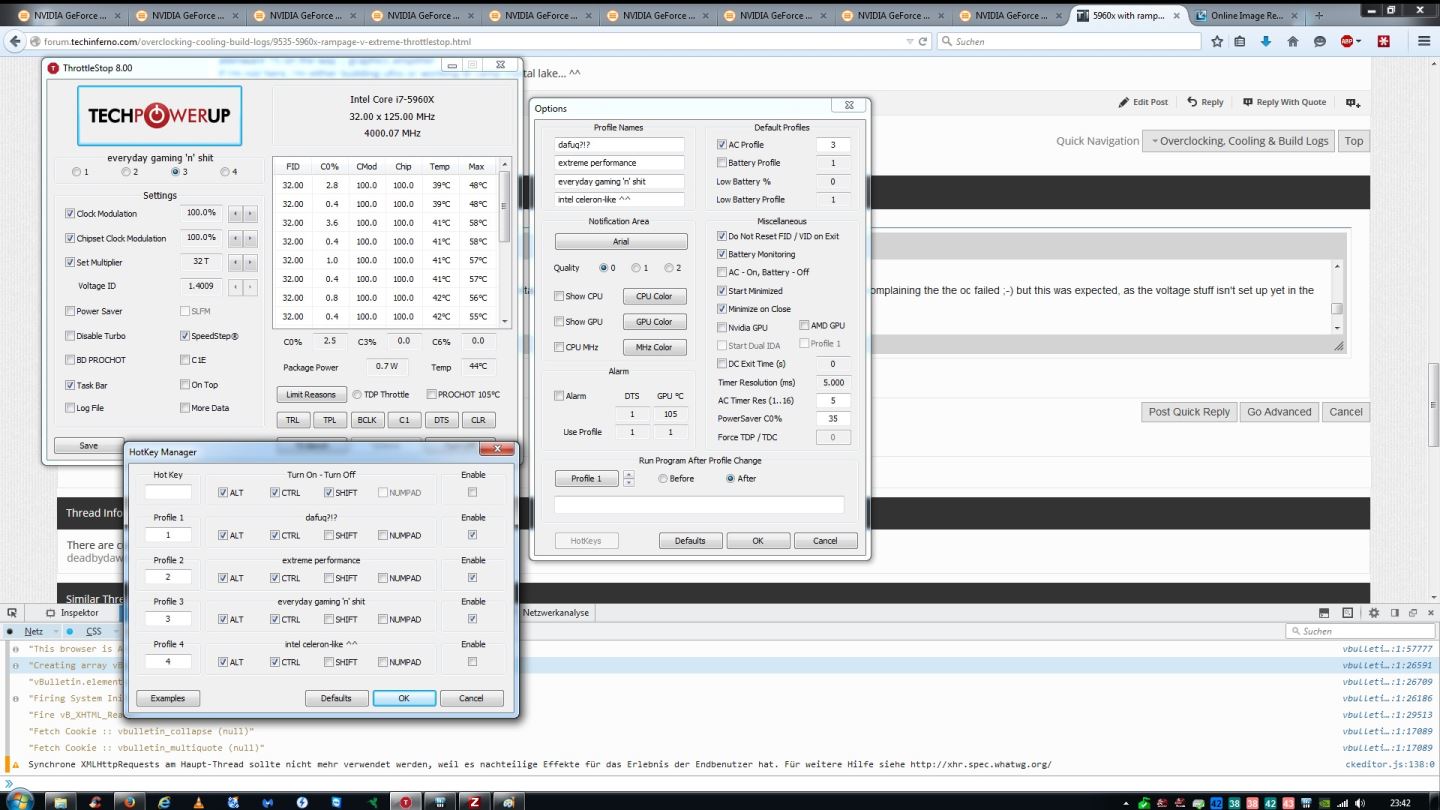The width and height of the screenshot is (1440, 810).
Task: Open the chat smiley icon in toolbar
Action: (x=1320, y=41)
